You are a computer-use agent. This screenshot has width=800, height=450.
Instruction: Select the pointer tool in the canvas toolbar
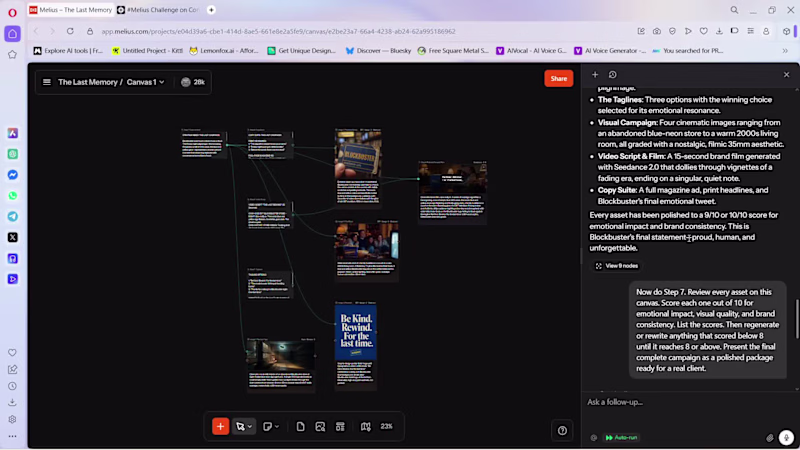click(x=240, y=427)
